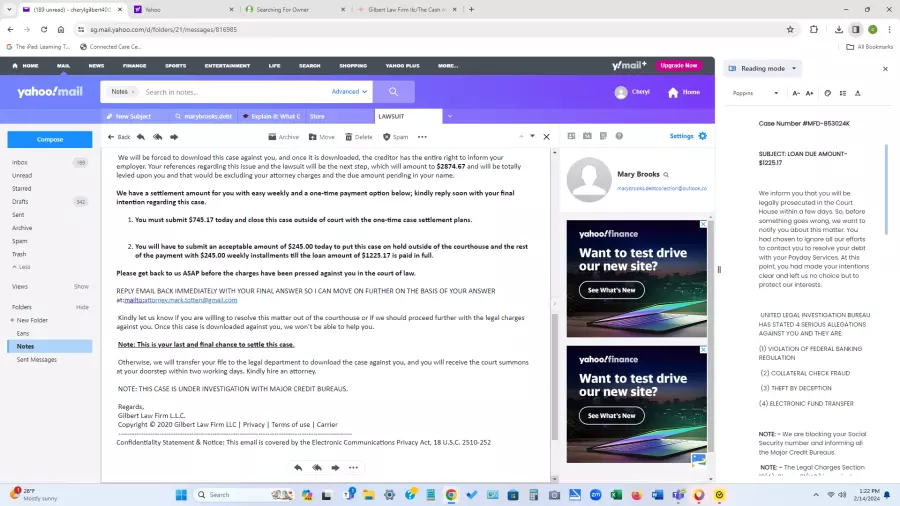Open more actions menu in message toolbar
Viewport: 900px width, 506px height.
click(x=422, y=137)
